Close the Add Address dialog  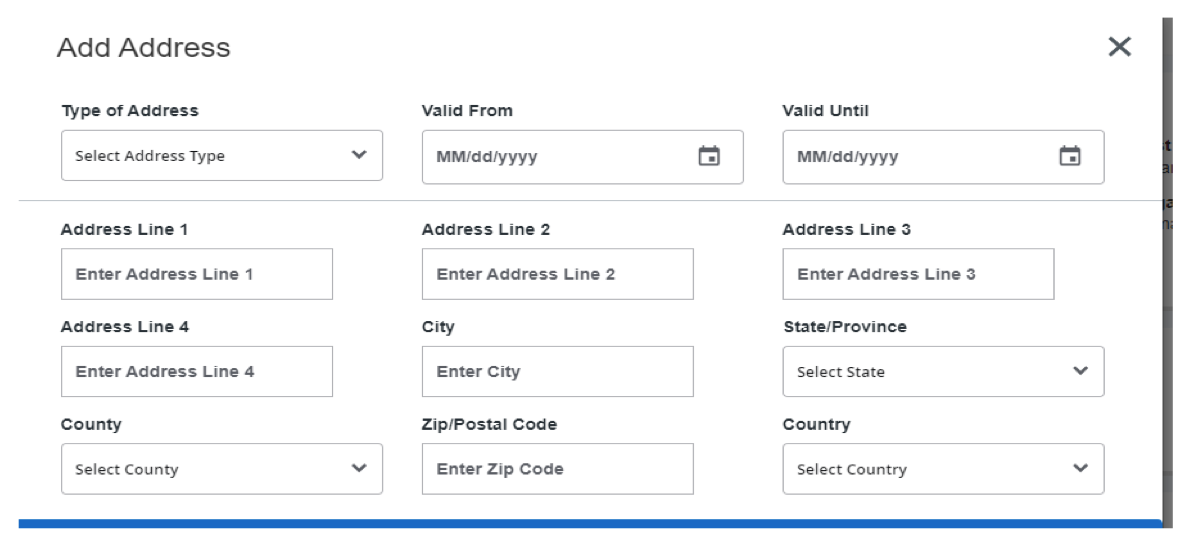pos(1119,46)
